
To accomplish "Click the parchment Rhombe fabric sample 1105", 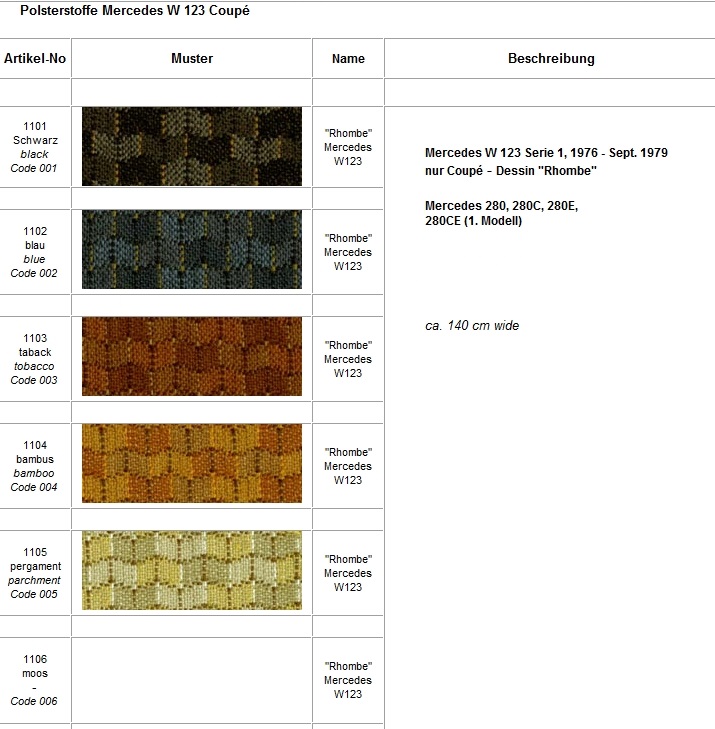I will click(192, 570).
